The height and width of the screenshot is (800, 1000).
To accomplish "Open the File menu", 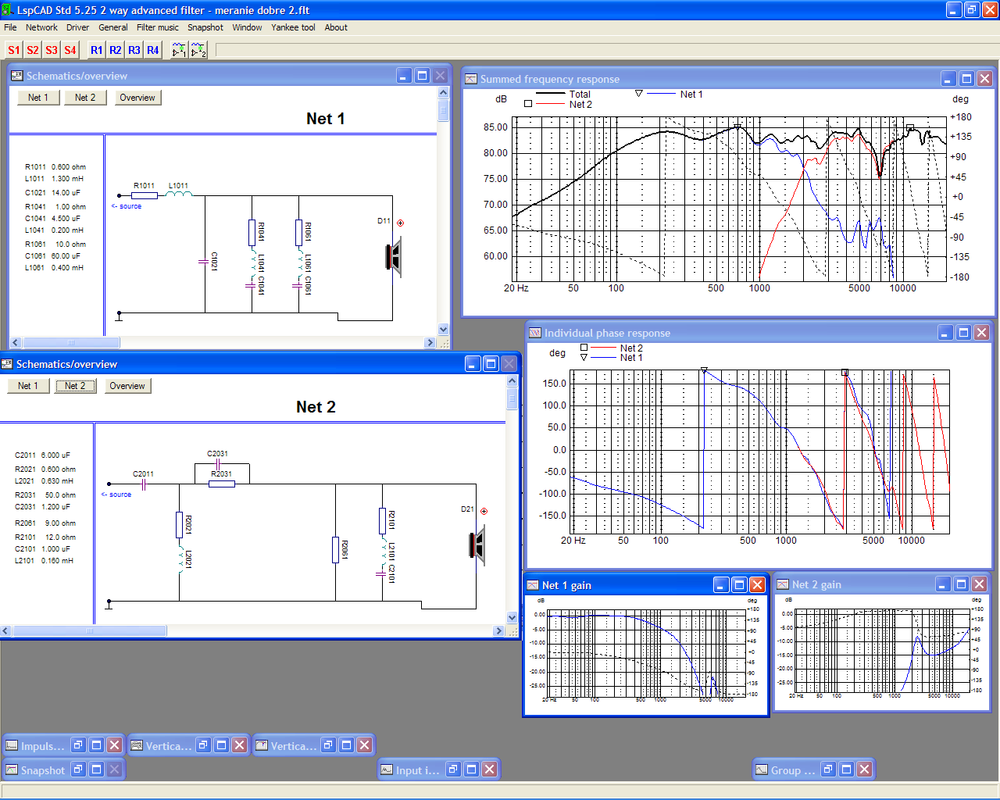I will (x=10, y=27).
